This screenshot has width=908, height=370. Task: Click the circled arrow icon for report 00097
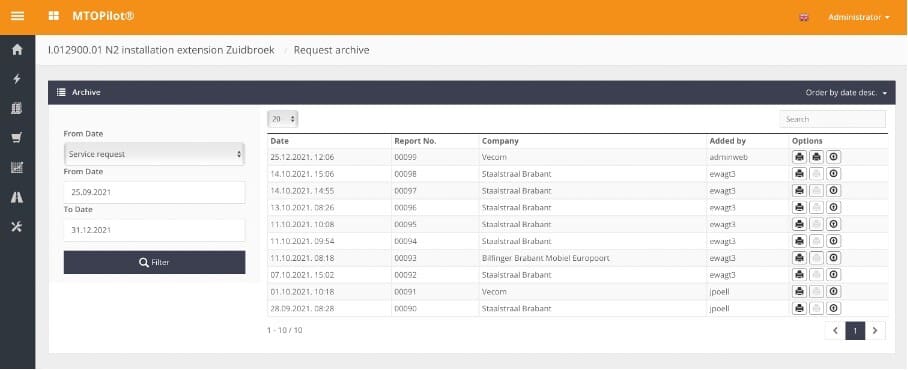(x=833, y=191)
